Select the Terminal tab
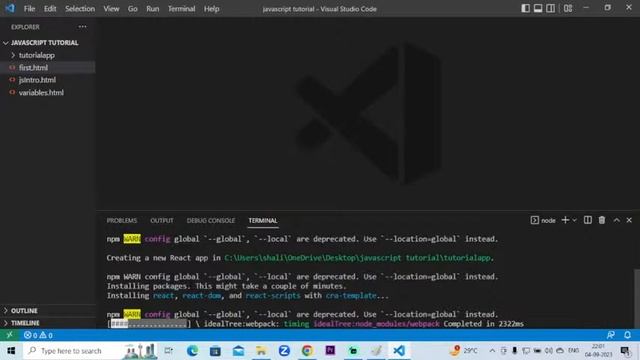 [263, 220]
